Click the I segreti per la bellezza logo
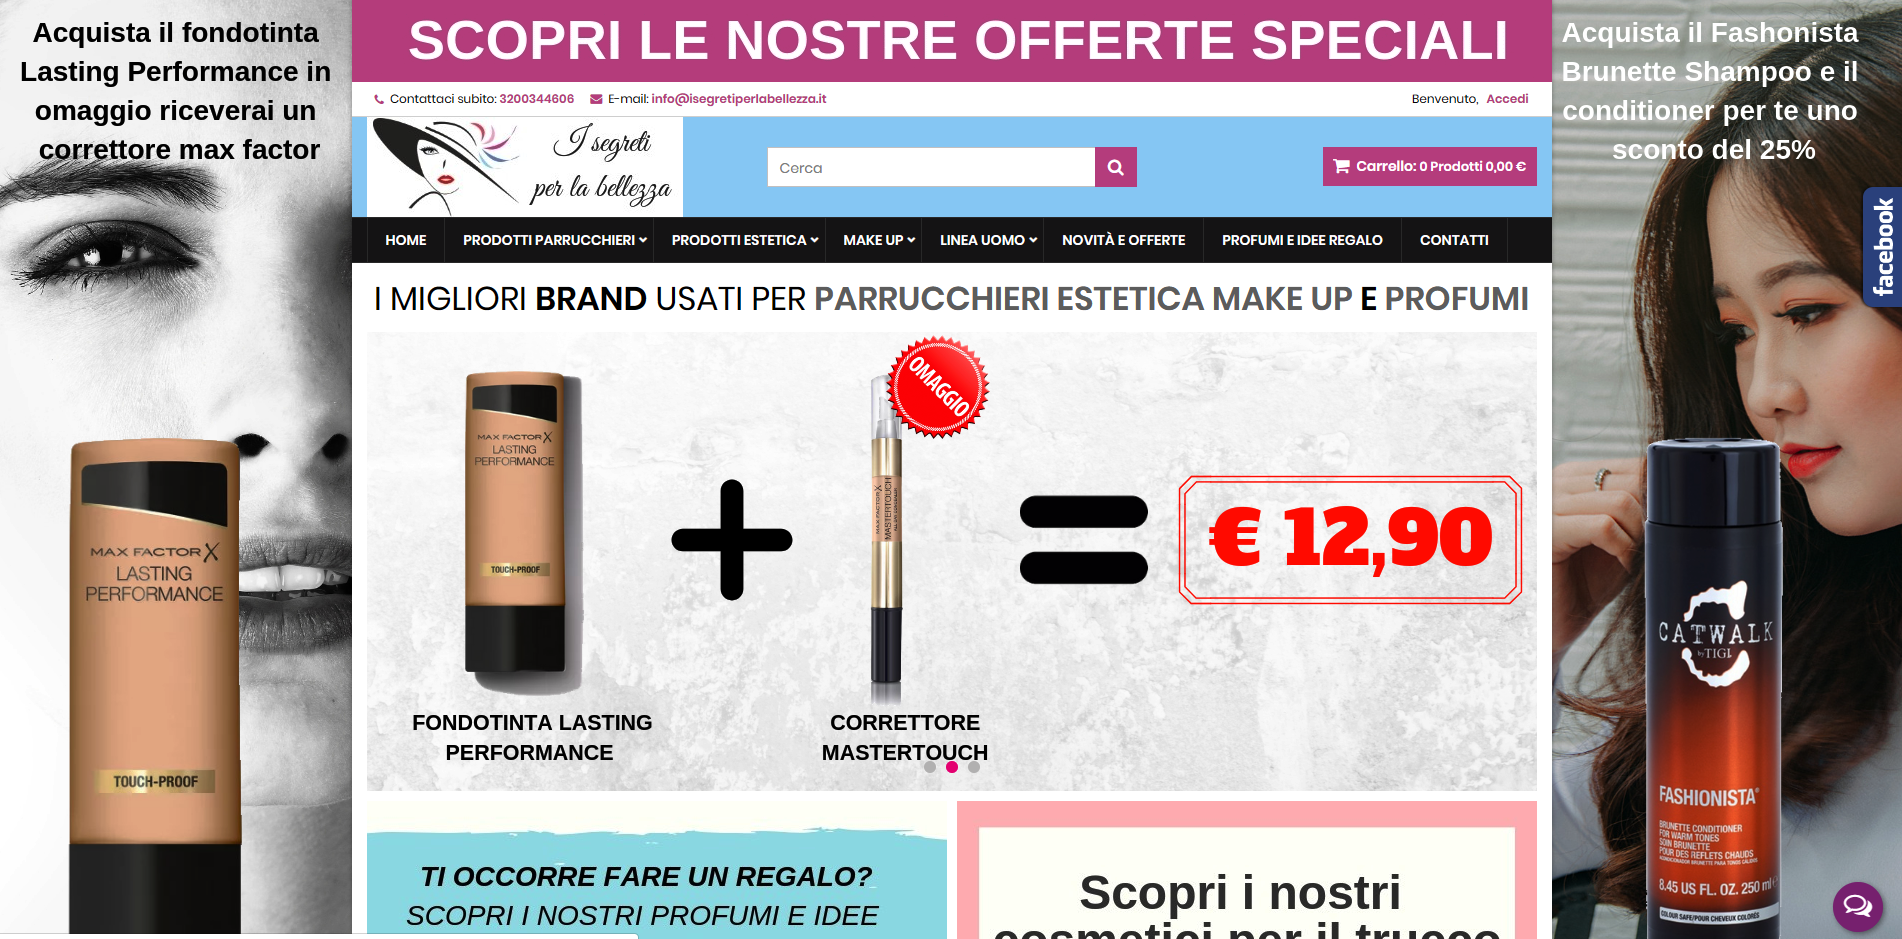 coord(525,167)
